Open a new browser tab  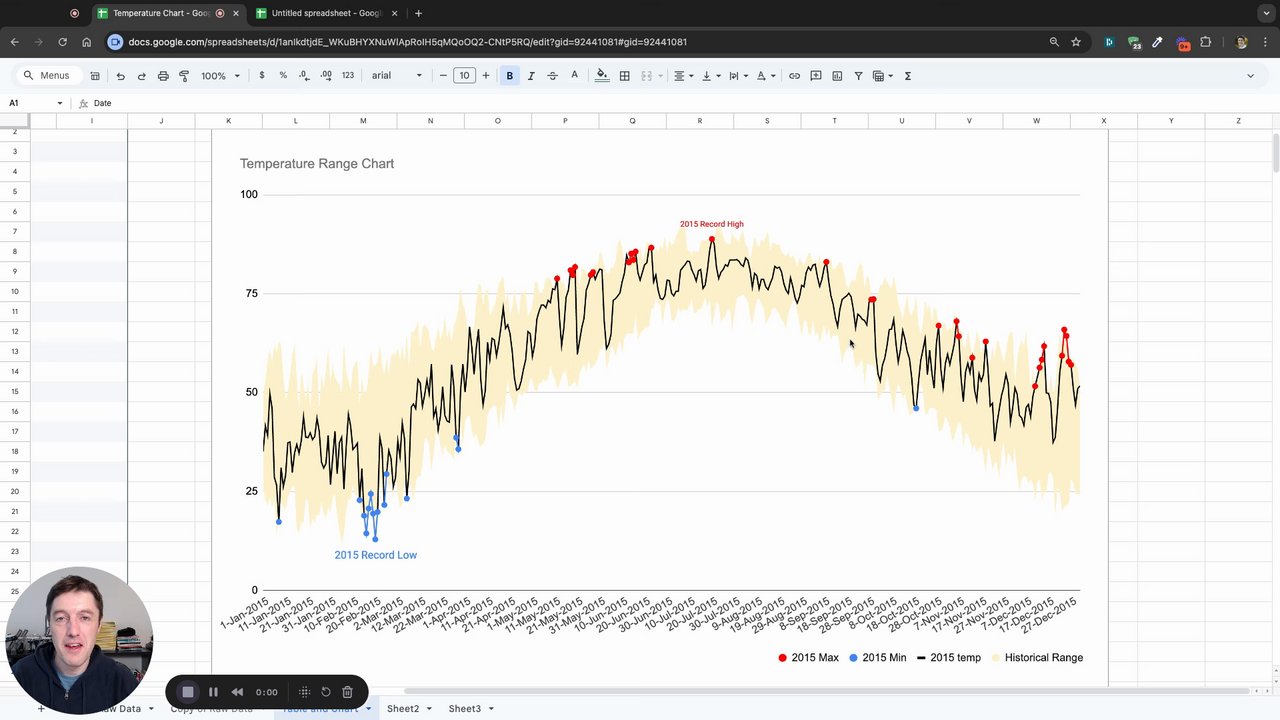coord(418,13)
